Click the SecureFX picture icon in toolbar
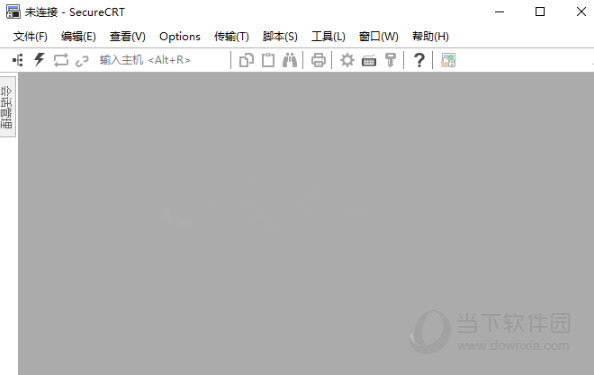This screenshot has width=594, height=375. [x=448, y=60]
